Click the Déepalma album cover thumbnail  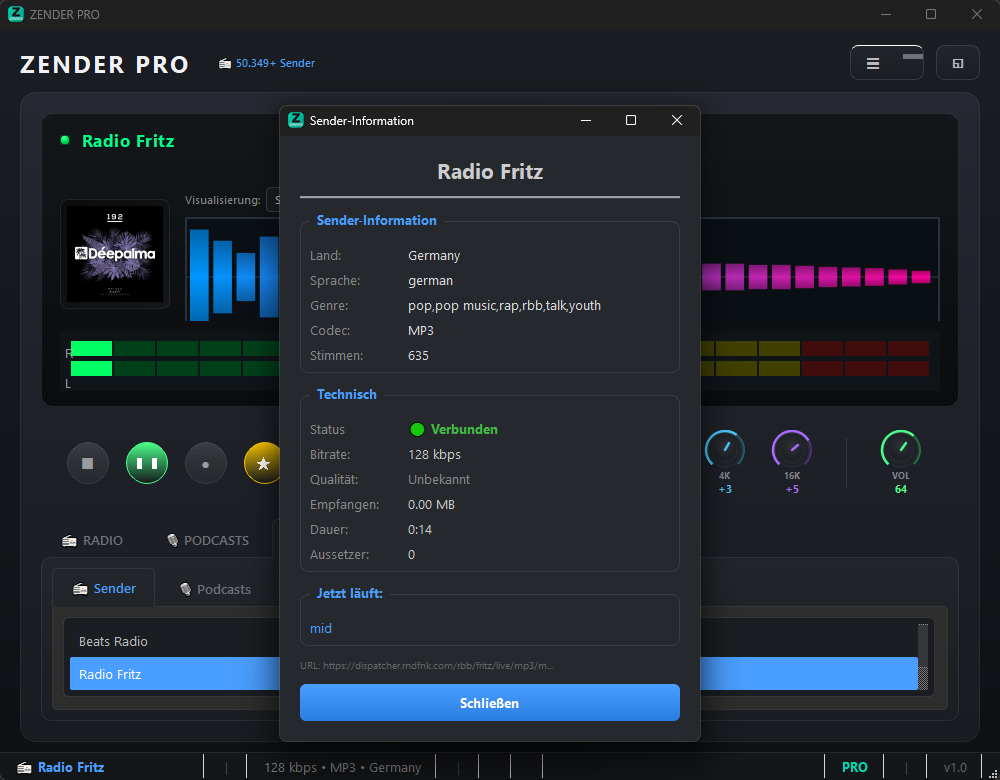pos(114,254)
